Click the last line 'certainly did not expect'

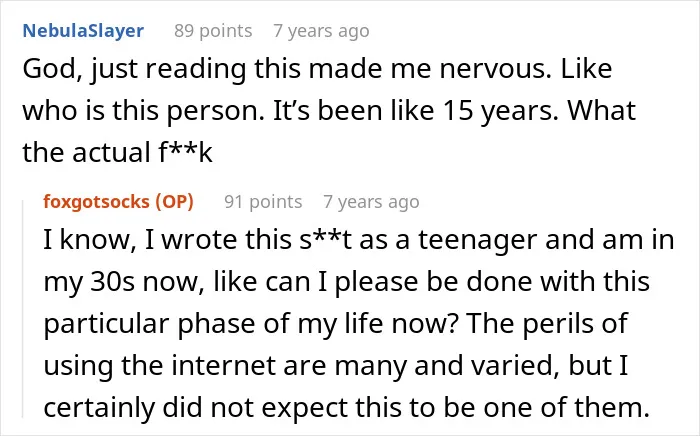pyautogui.click(x=346, y=407)
